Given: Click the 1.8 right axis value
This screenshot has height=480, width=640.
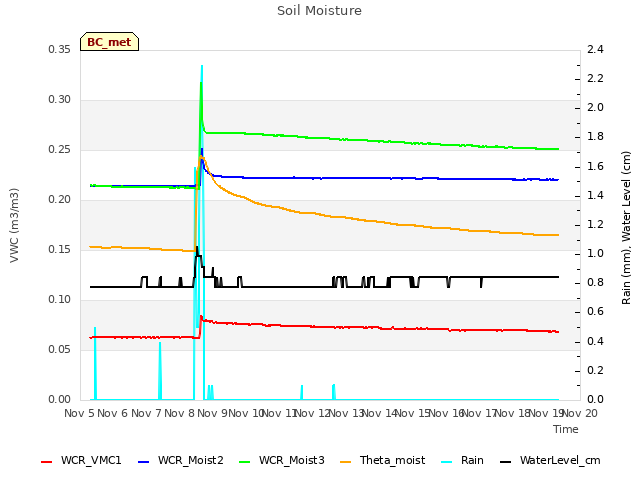Looking at the screenshot, I should 595,136.
